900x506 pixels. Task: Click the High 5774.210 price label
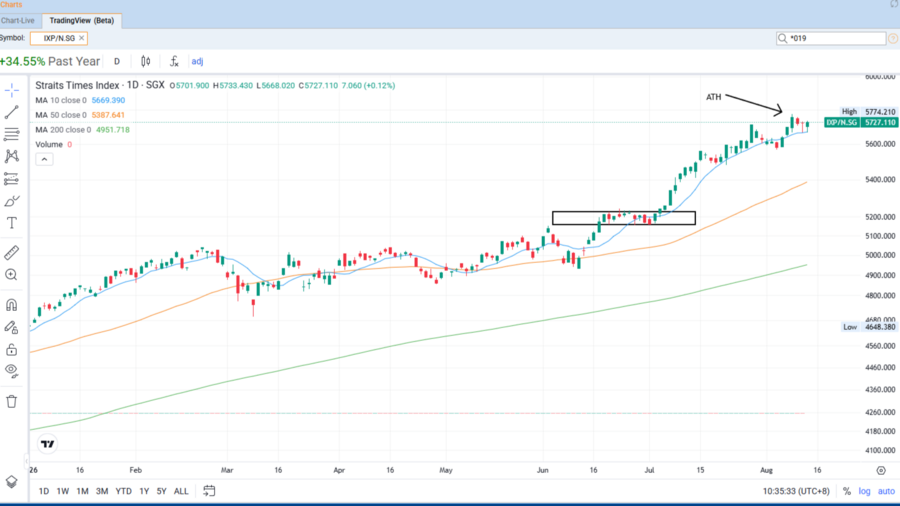coord(868,112)
